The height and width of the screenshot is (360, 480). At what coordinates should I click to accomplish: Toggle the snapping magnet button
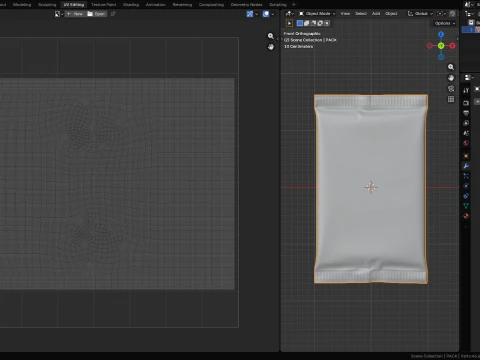(452, 14)
